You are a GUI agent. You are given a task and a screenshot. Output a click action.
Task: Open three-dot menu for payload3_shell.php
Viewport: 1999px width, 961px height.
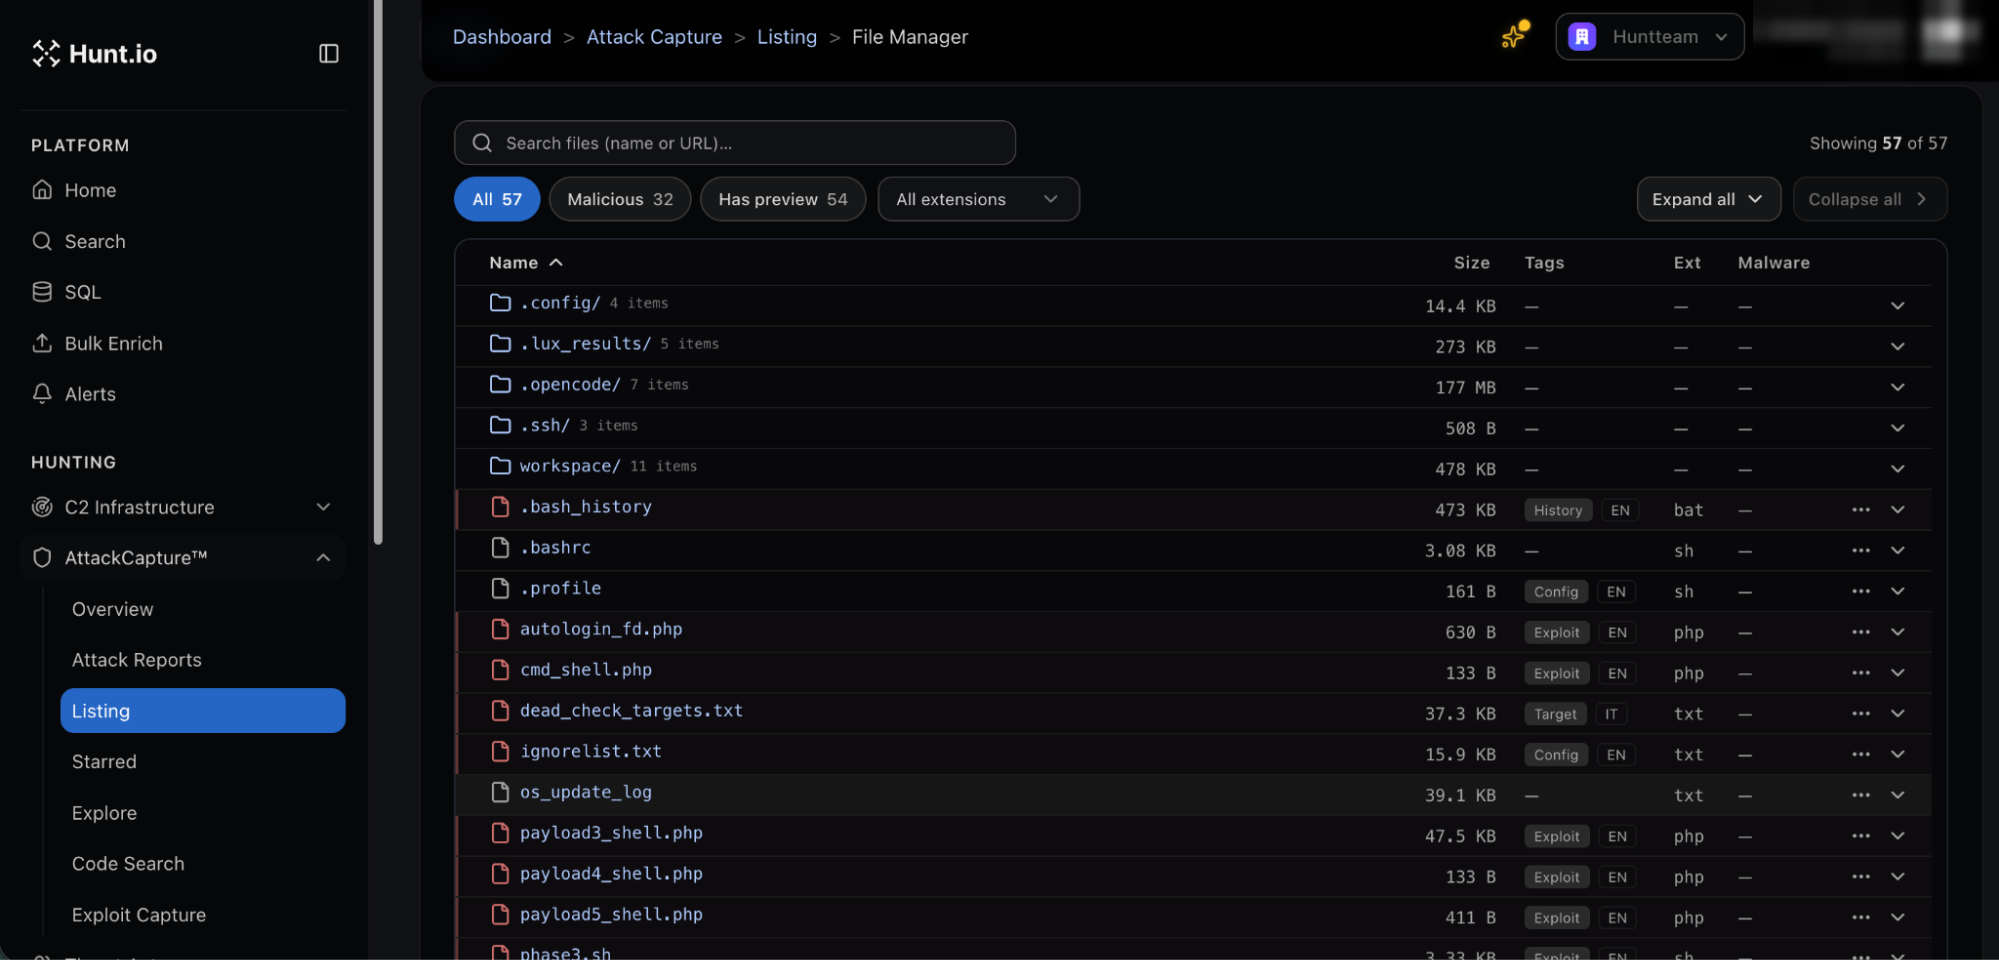(x=1860, y=836)
